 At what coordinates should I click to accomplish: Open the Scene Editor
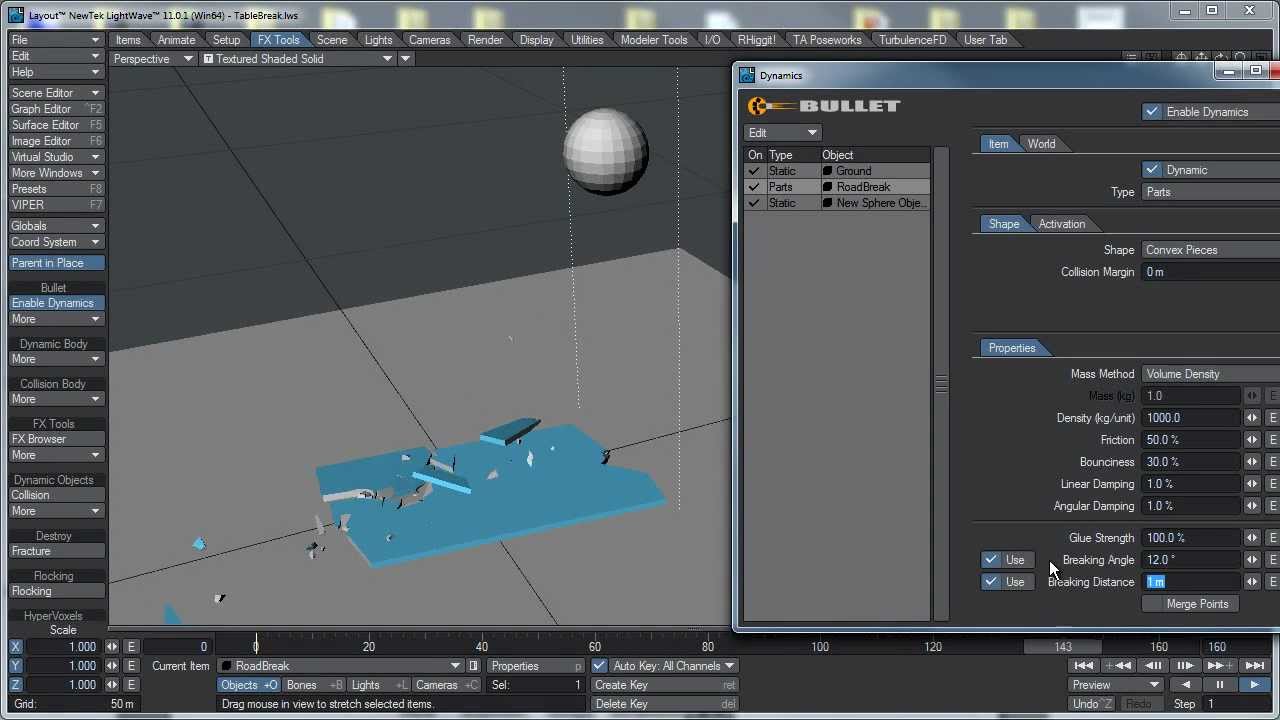point(56,93)
